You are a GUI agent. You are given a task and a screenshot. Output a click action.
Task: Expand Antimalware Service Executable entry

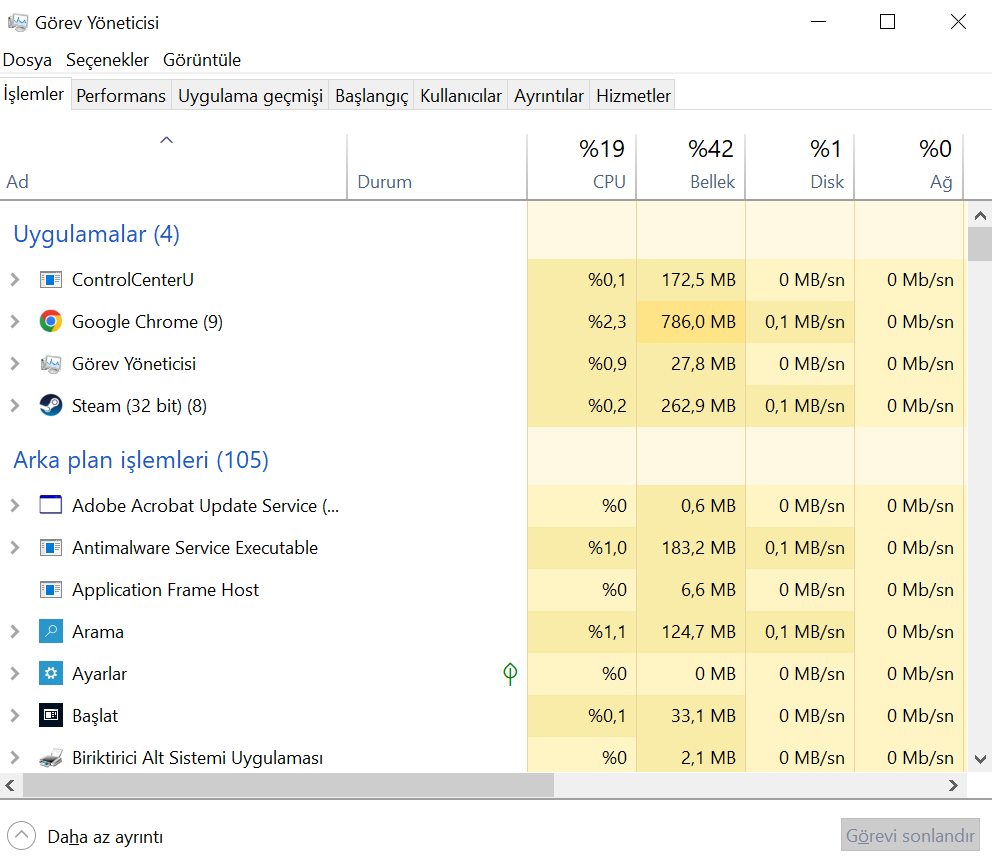[15, 548]
